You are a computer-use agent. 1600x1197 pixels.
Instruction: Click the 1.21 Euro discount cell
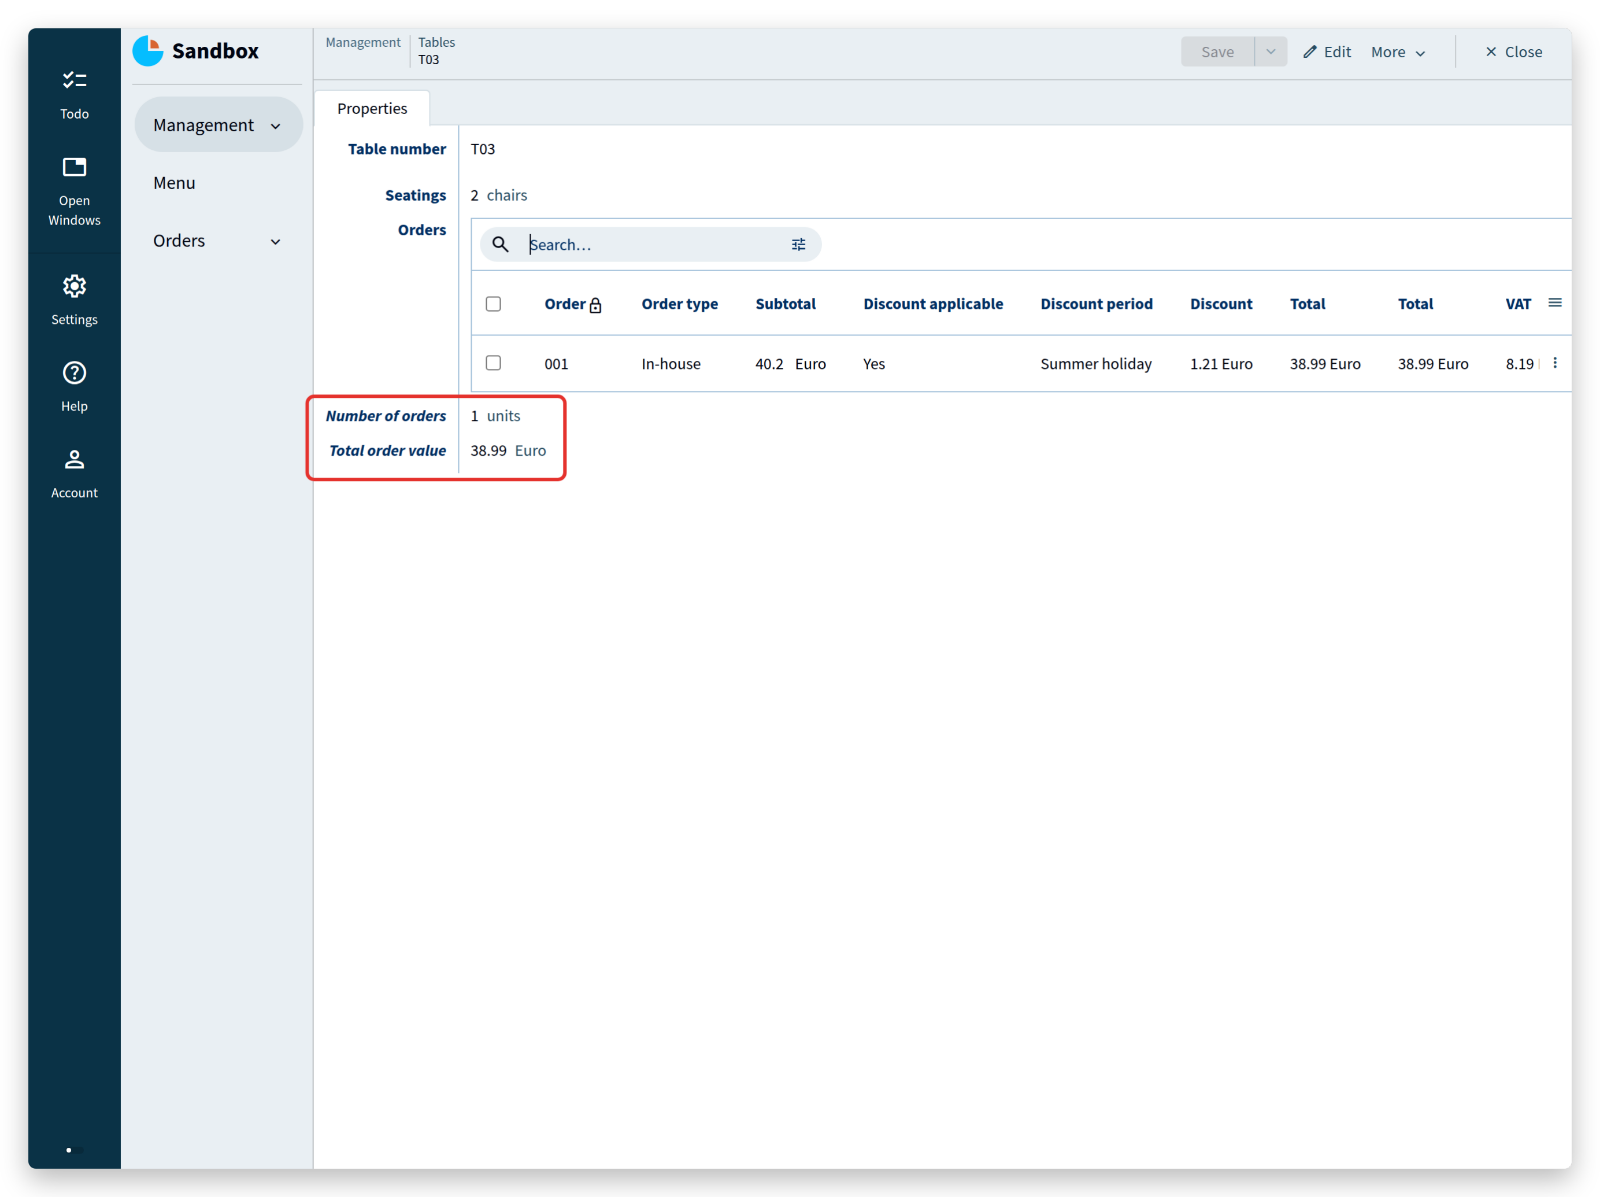[x=1221, y=364]
